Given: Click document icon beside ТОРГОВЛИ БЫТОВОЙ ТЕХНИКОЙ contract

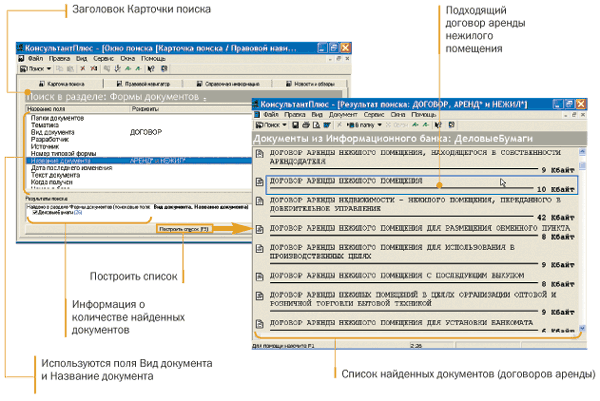Looking at the screenshot, I should (260, 296).
